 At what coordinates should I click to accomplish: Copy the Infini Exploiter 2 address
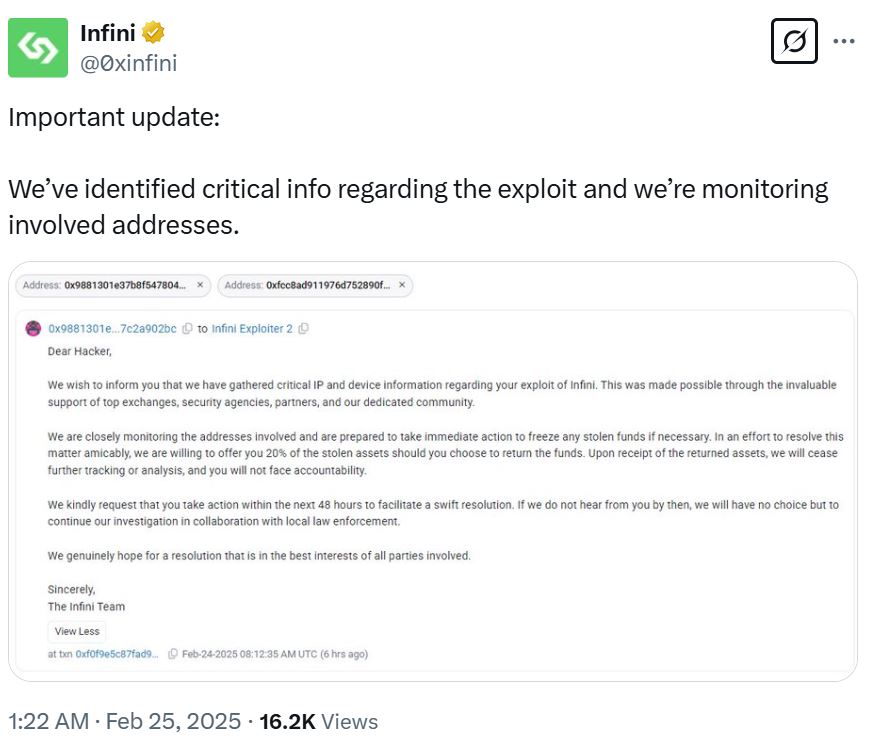pos(304,329)
